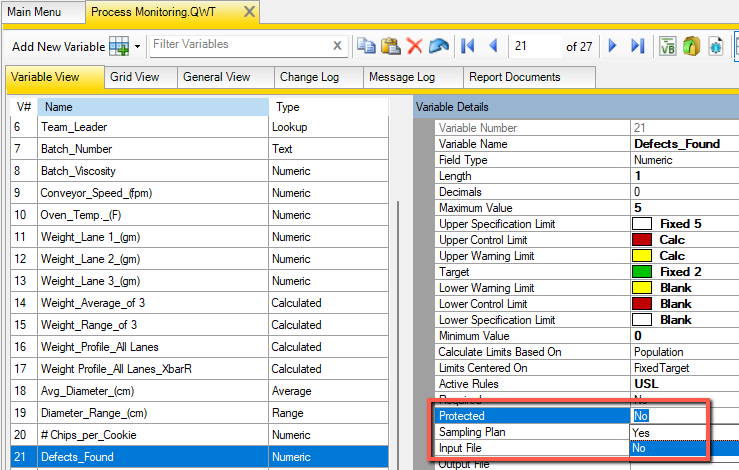The image size is (739, 470).
Task: Select the Weight_Lane 2_(gm) row
Action: 199,259
